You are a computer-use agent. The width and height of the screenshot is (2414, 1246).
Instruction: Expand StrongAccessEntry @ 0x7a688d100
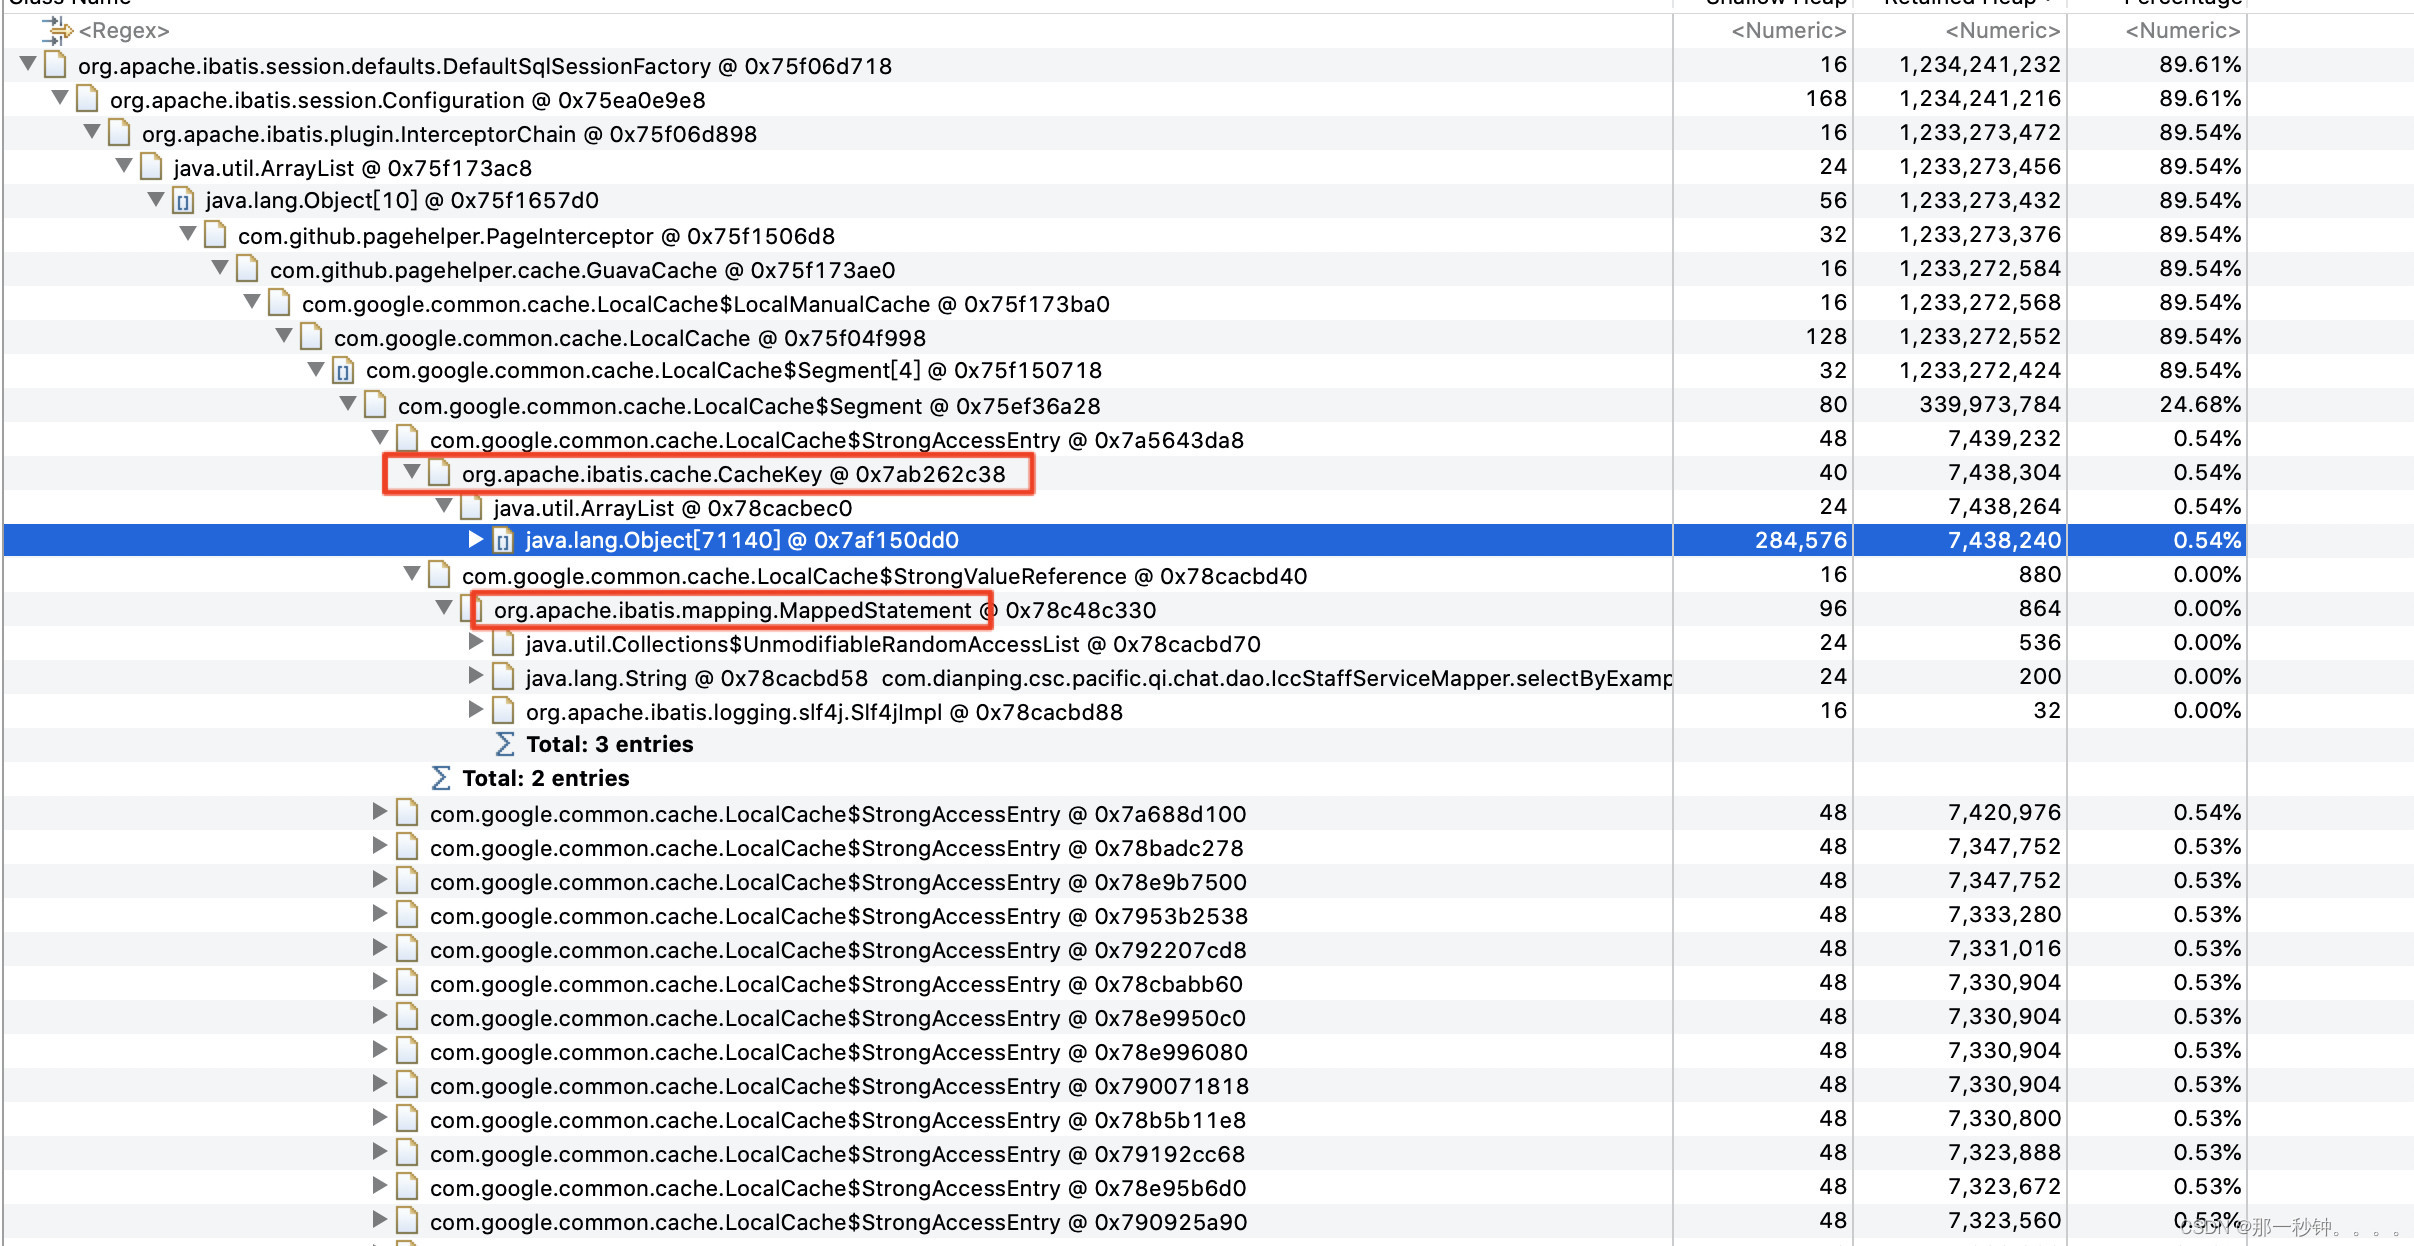point(380,812)
